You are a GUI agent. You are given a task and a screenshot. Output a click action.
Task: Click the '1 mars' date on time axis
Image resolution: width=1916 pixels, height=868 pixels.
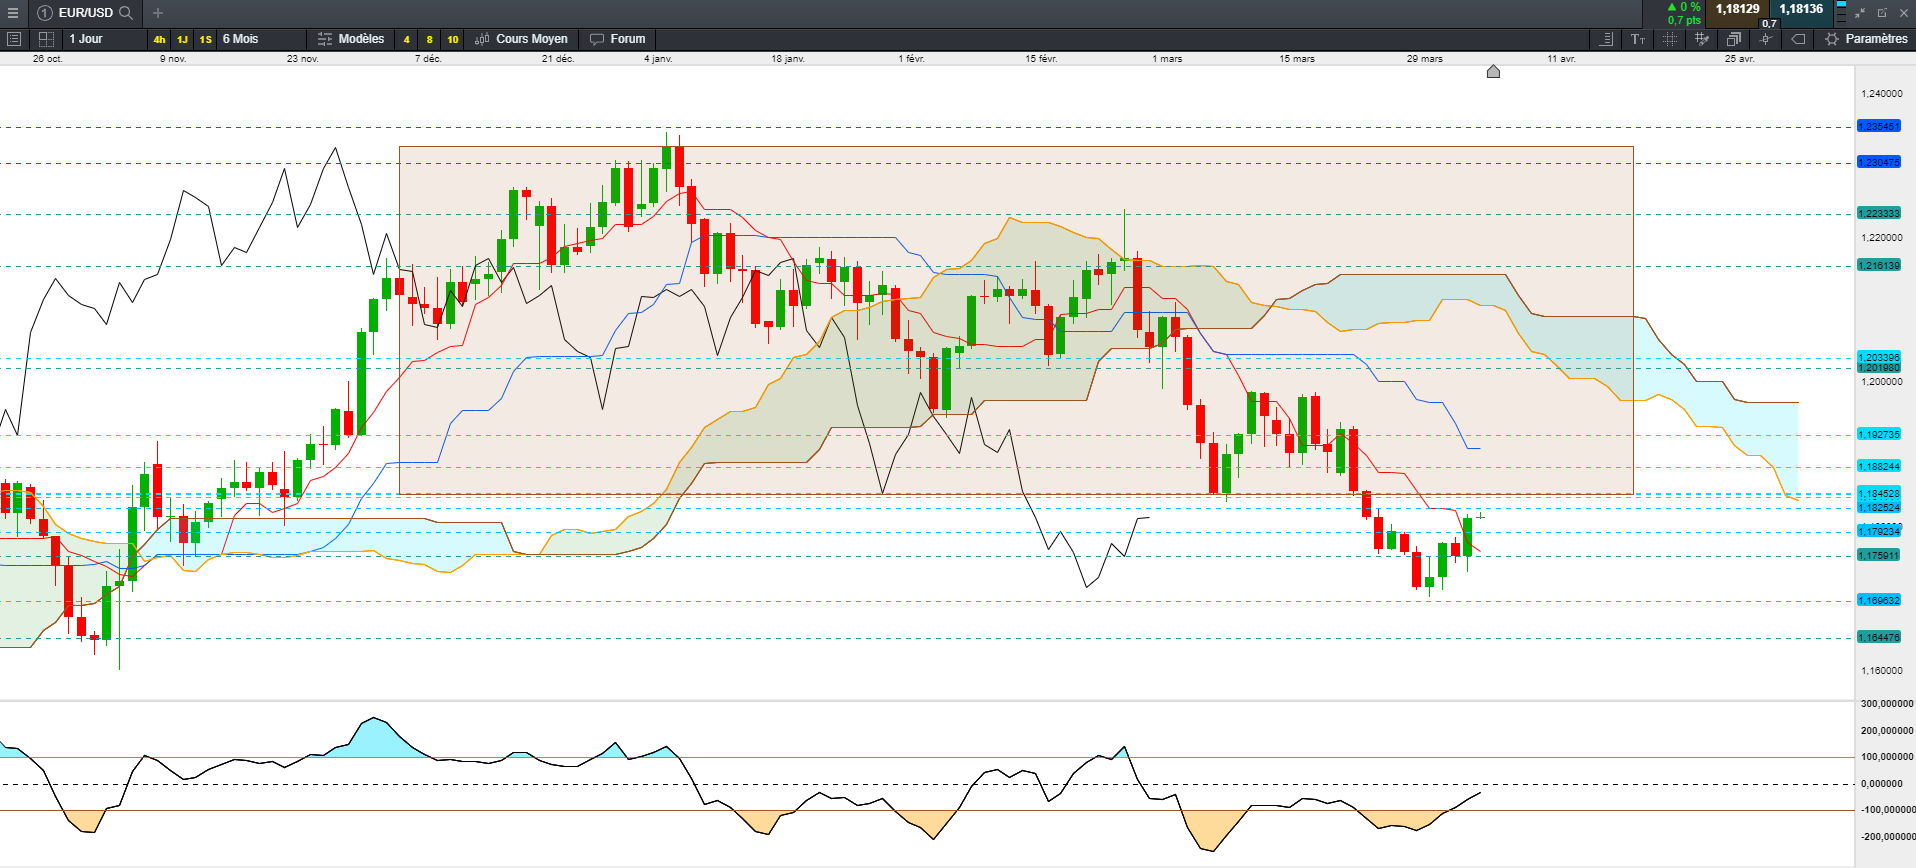tap(1167, 59)
